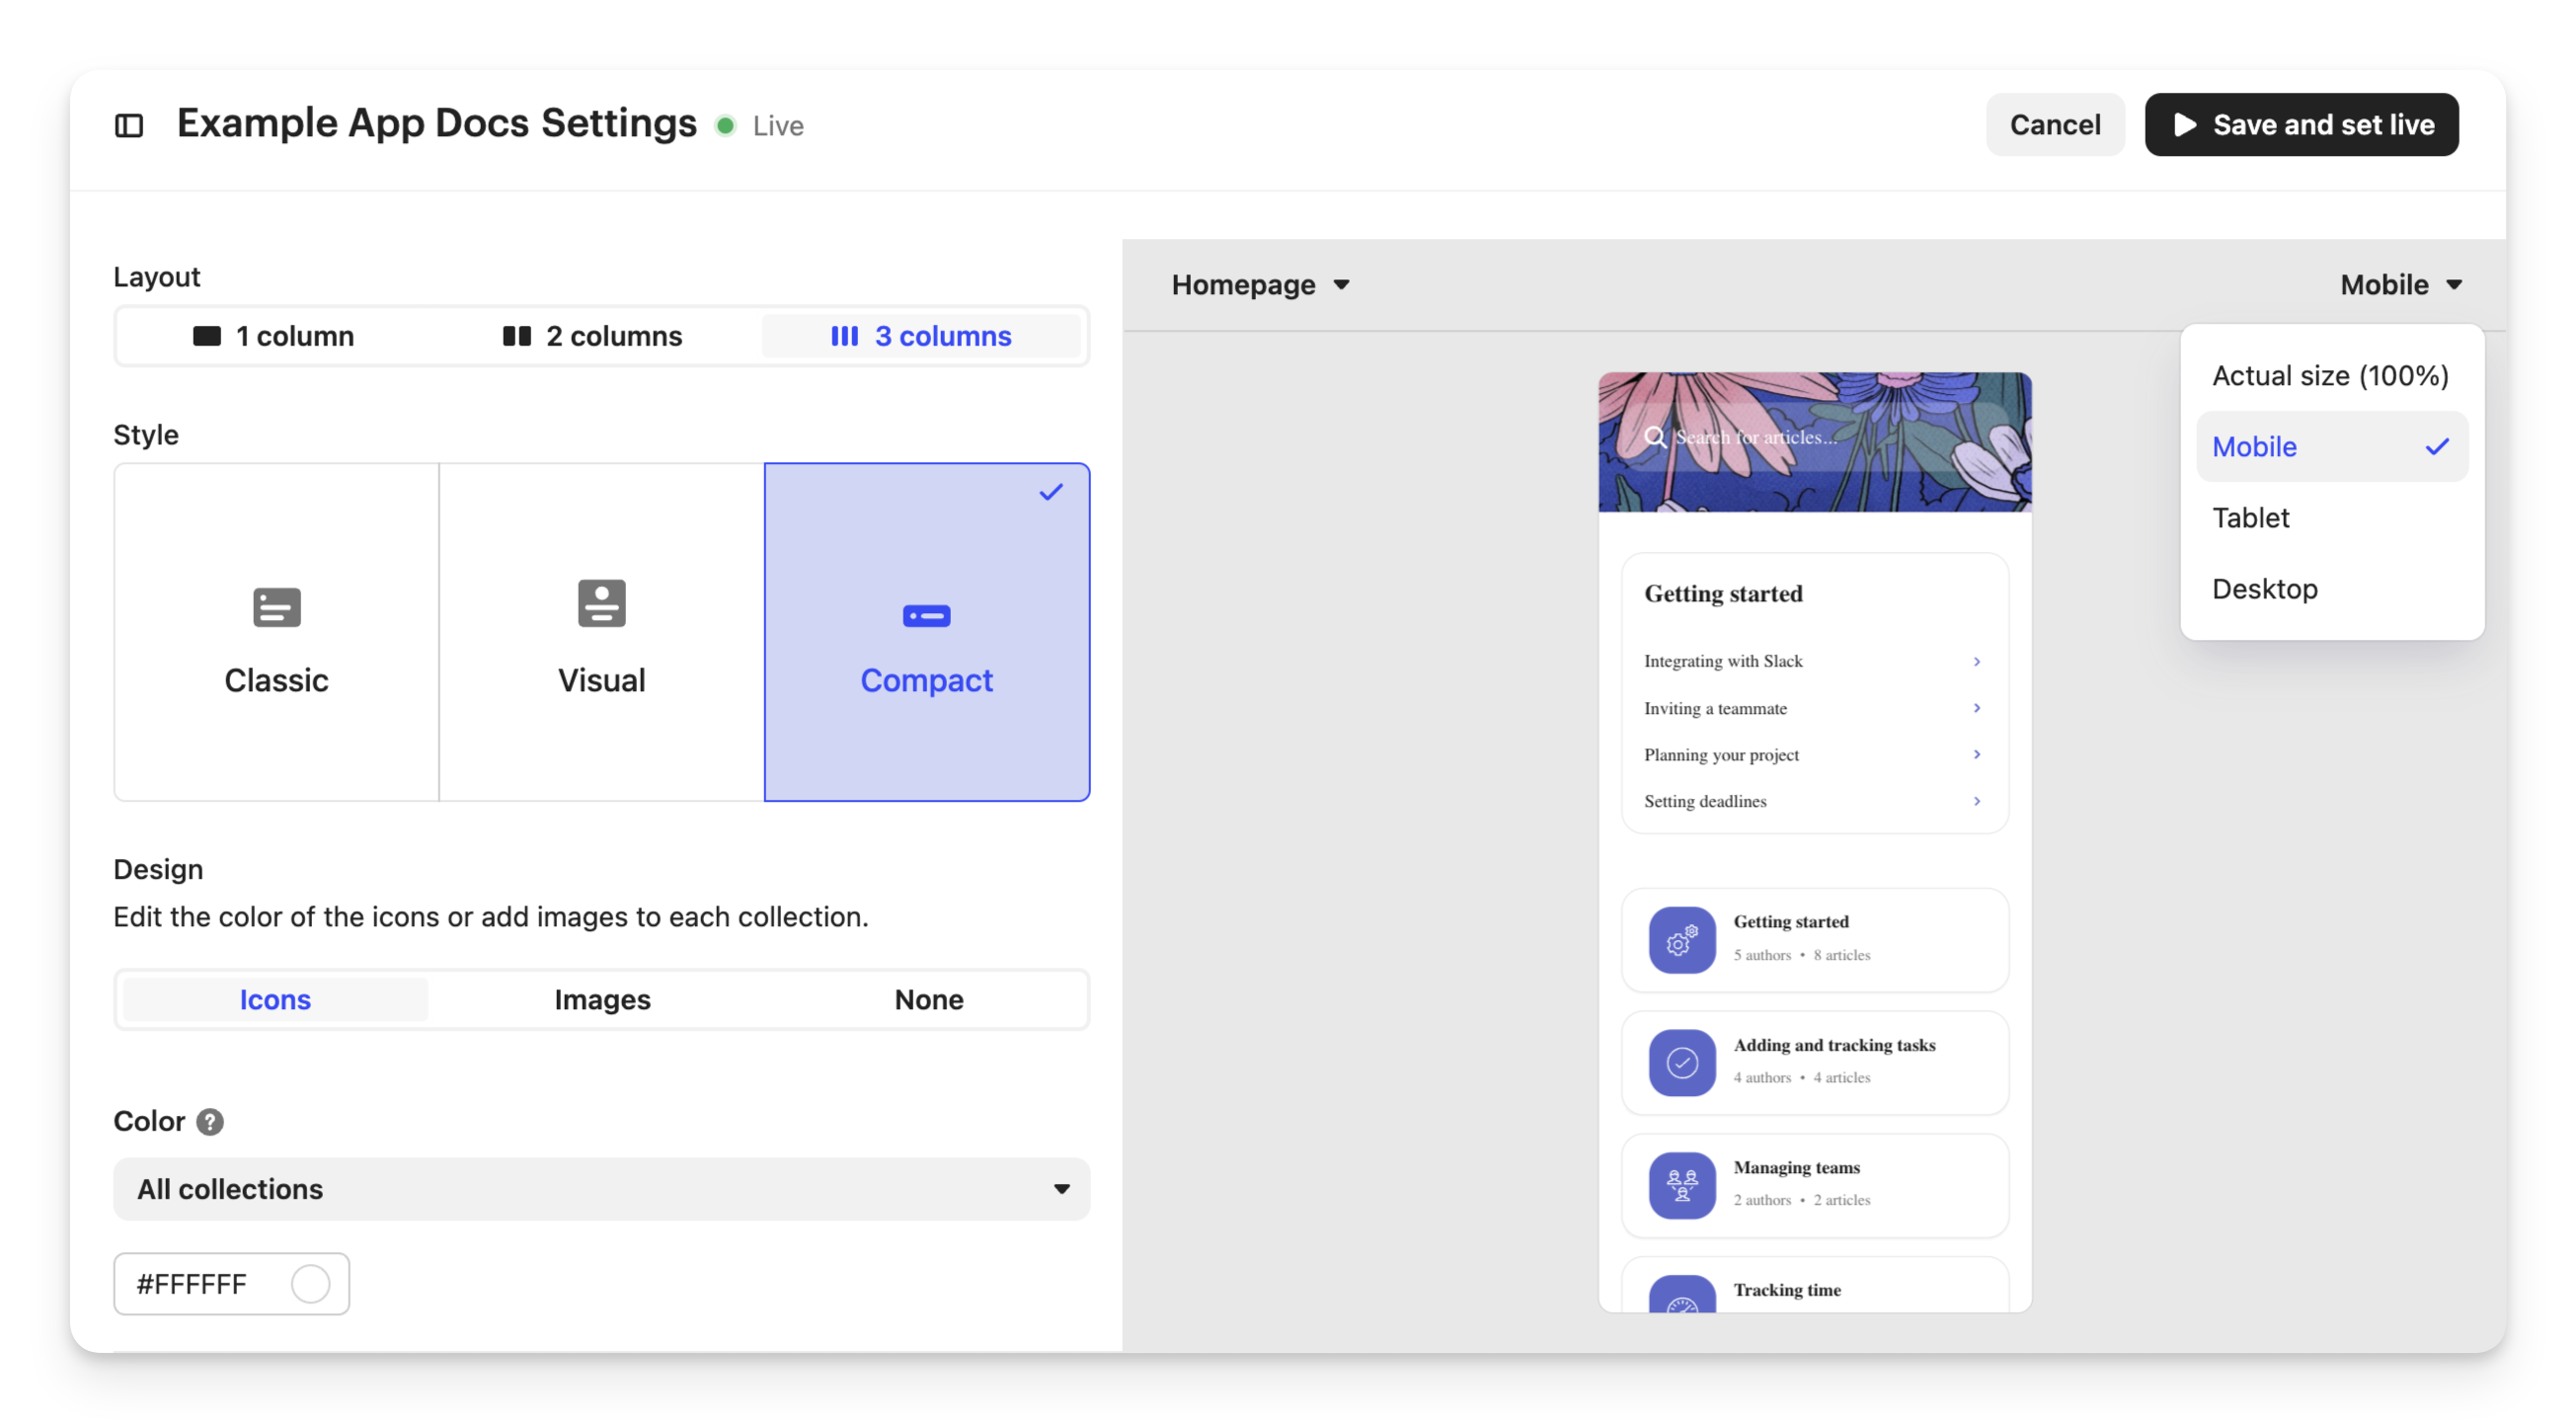The width and height of the screenshot is (2576, 1423).
Task: Collapse the Mobile device size dropdown
Action: click(2400, 285)
